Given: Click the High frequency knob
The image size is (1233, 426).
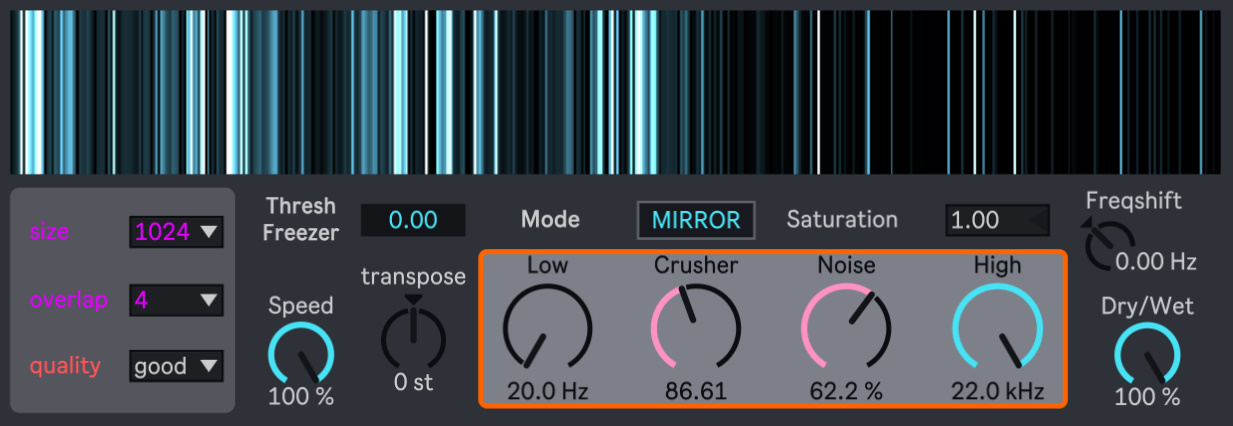Looking at the screenshot, I should click(996, 329).
